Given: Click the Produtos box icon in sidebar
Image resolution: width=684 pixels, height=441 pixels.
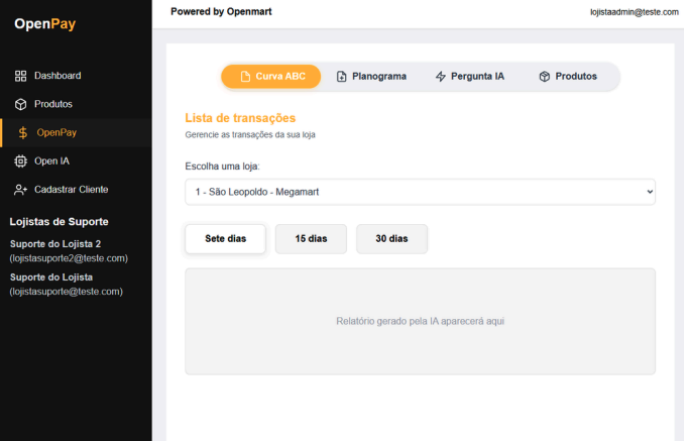Looking at the screenshot, I should [20, 104].
